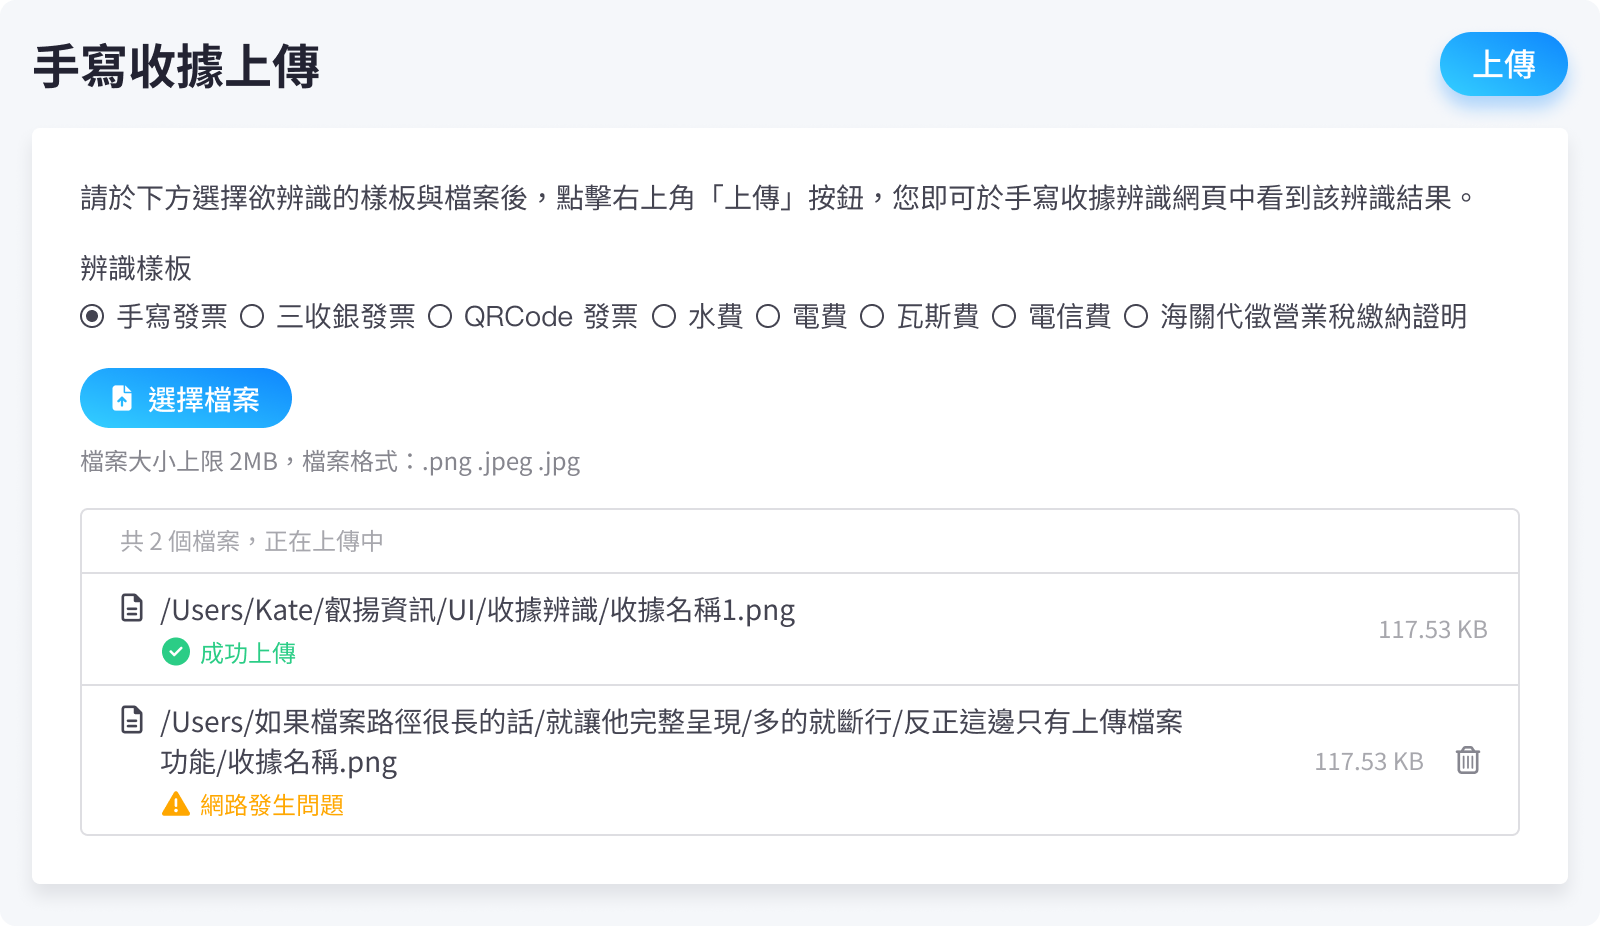Choose the QRCode 發票 template
Viewport: 1600px width, 926px height.
pos(440,317)
